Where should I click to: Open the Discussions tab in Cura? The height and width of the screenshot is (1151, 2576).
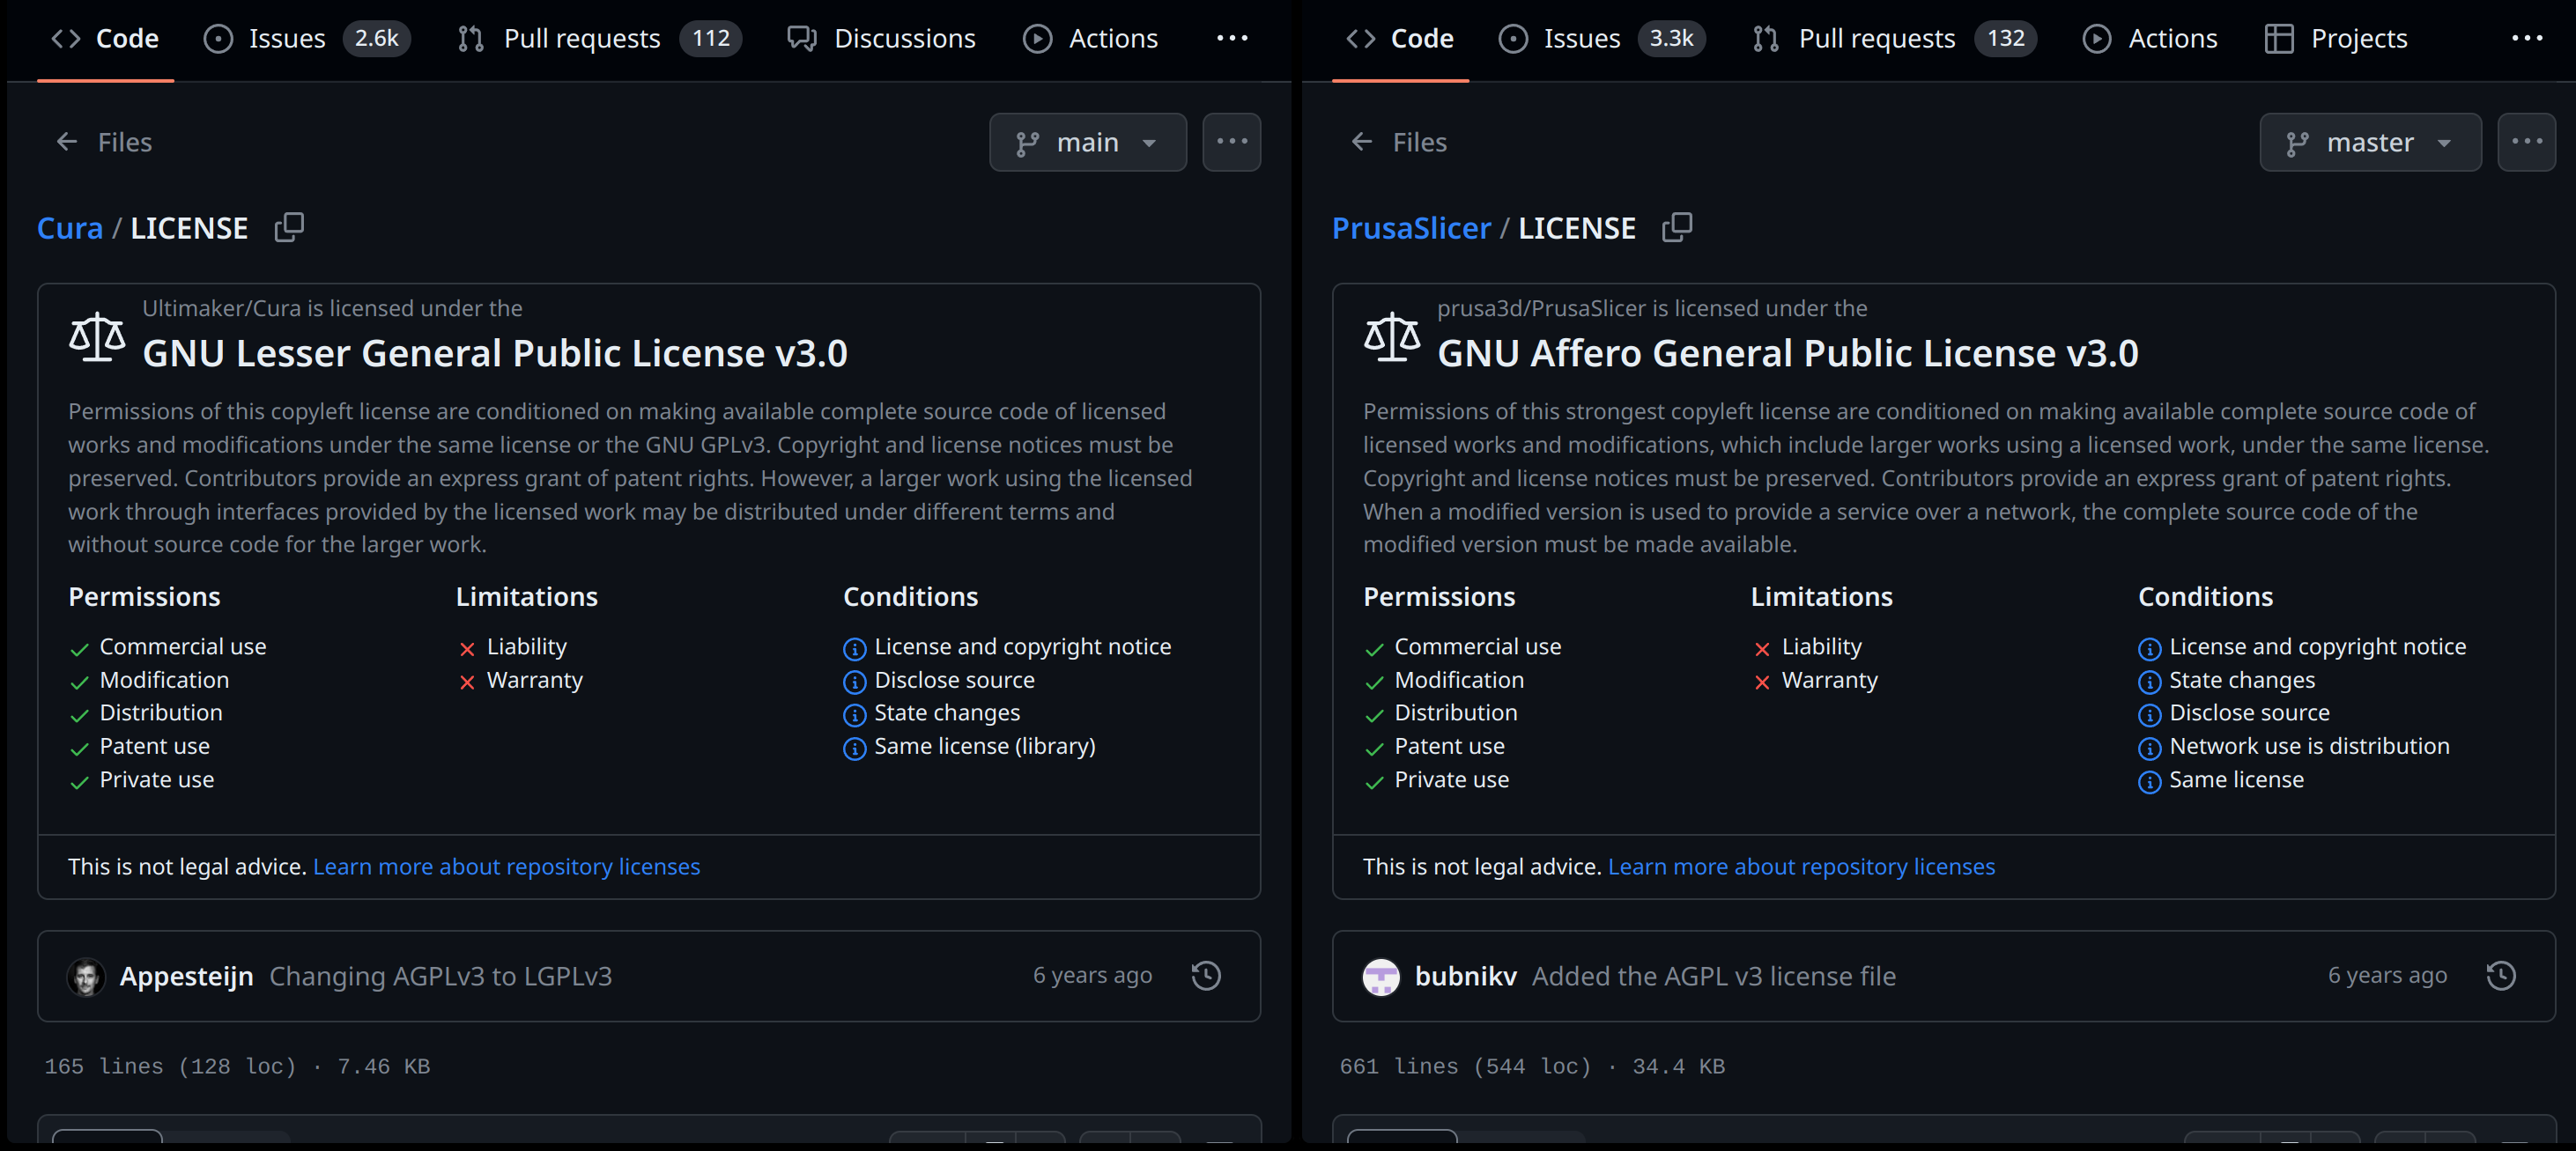click(881, 38)
